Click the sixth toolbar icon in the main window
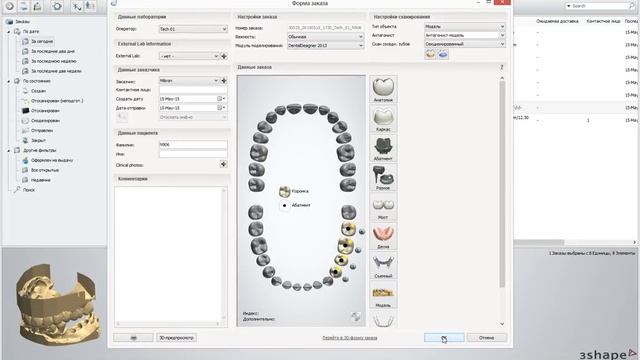This screenshot has width=640, height=360. click(x=90, y=6)
